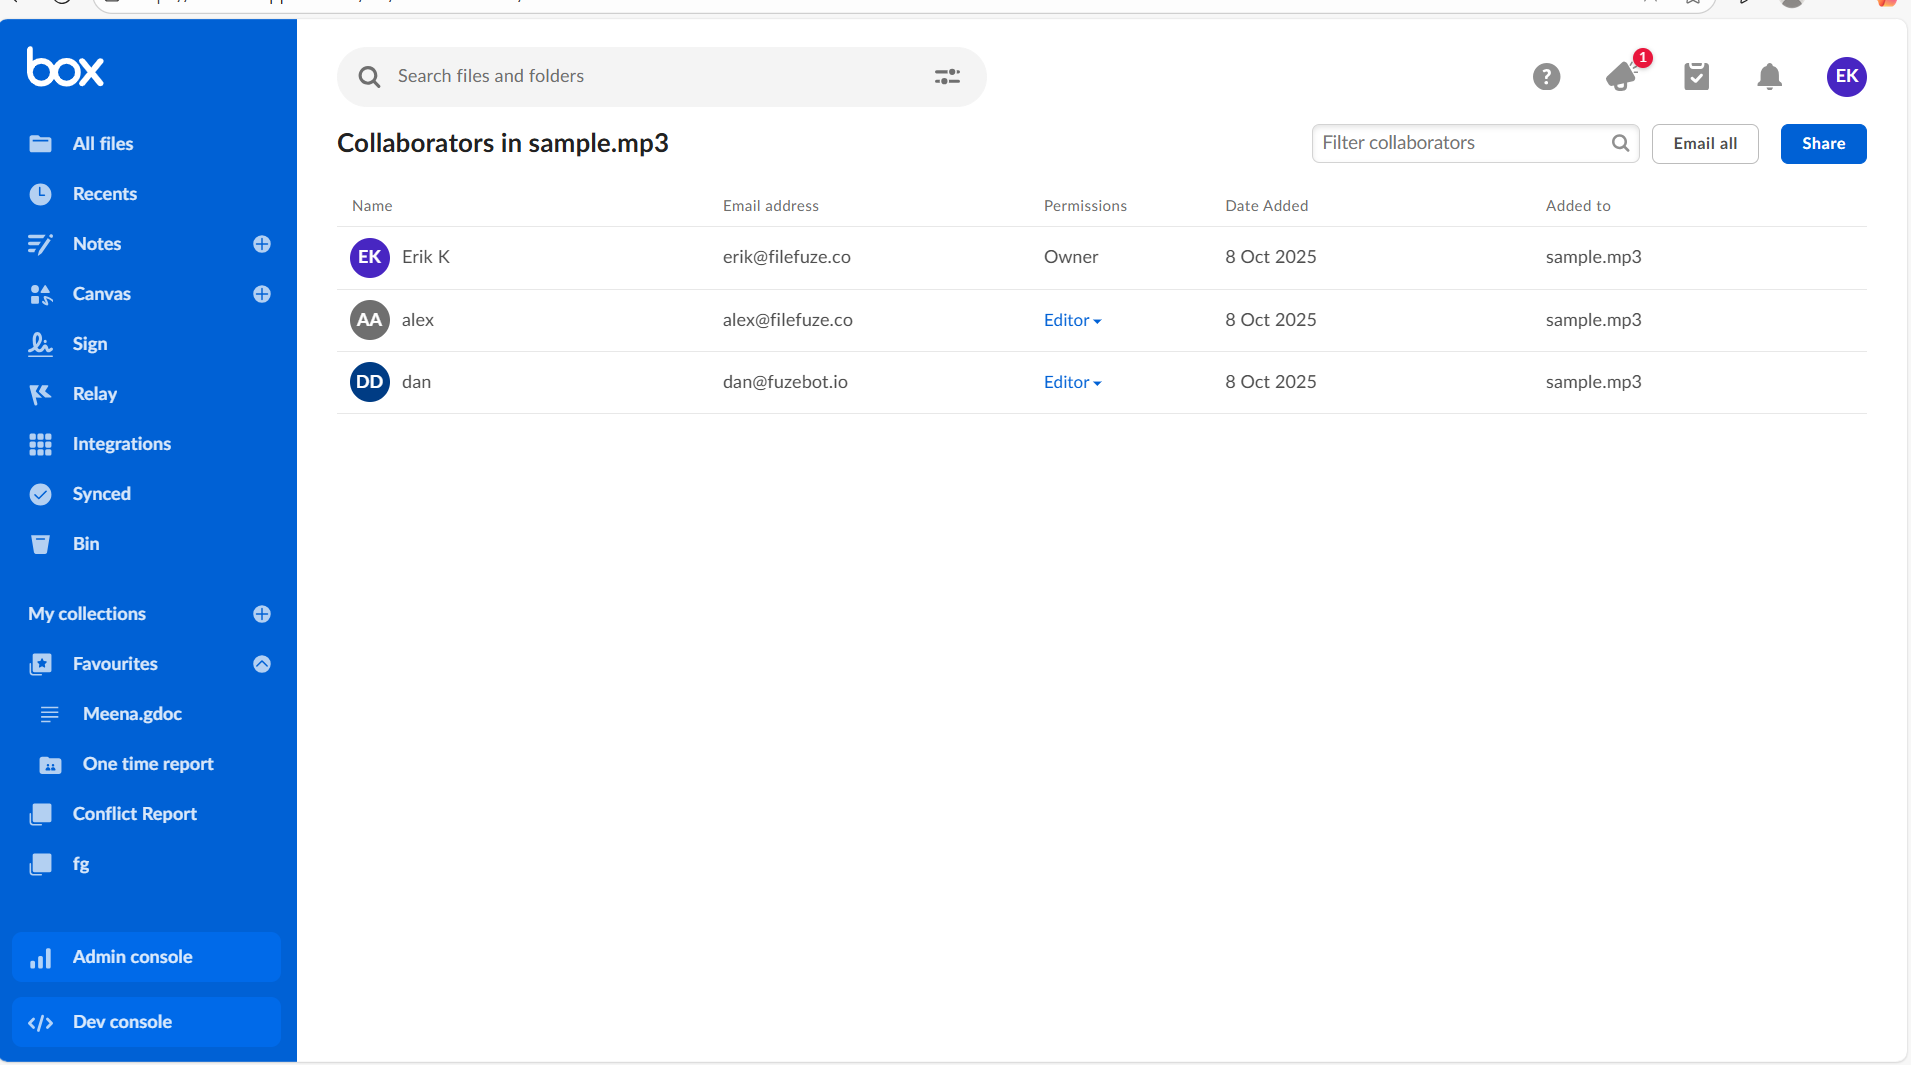Open the notifications bell icon
Viewport: 1911px width, 1065px height.
click(x=1769, y=77)
